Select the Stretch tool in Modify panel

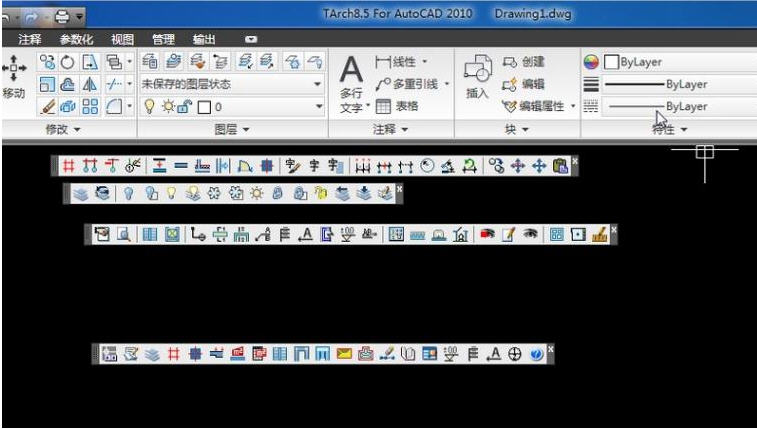point(90,62)
